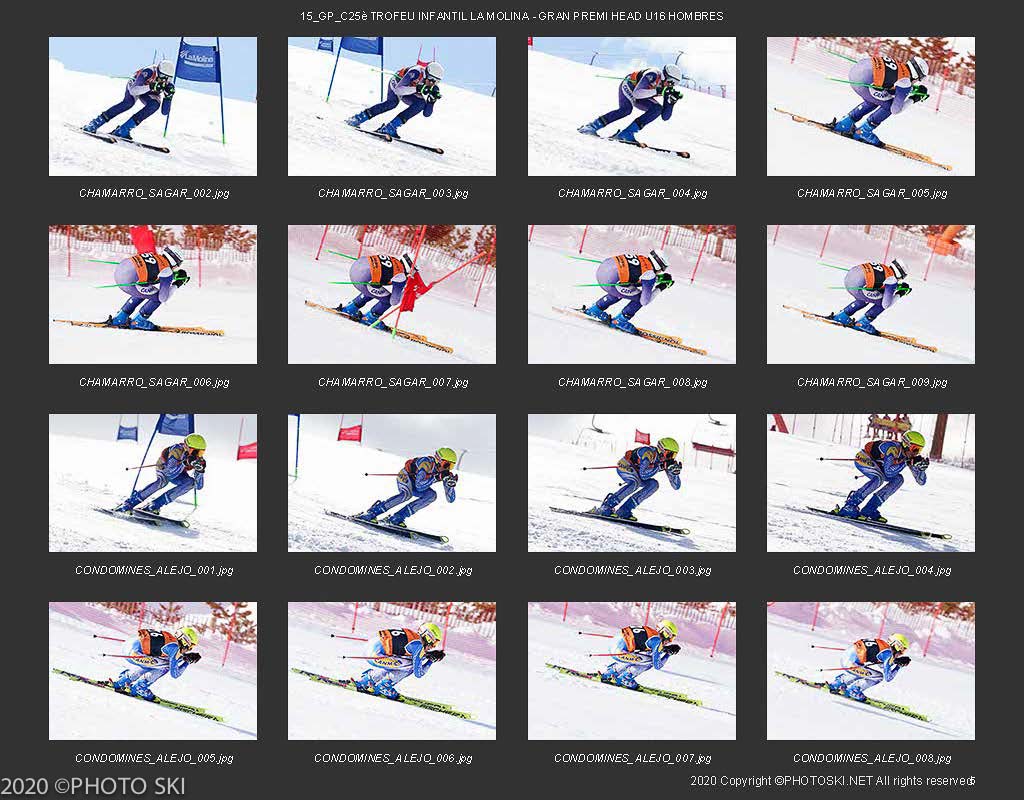Select the CHAMARRO_SAGAR_003.jpg photo
1024x800 pixels.
392,106
